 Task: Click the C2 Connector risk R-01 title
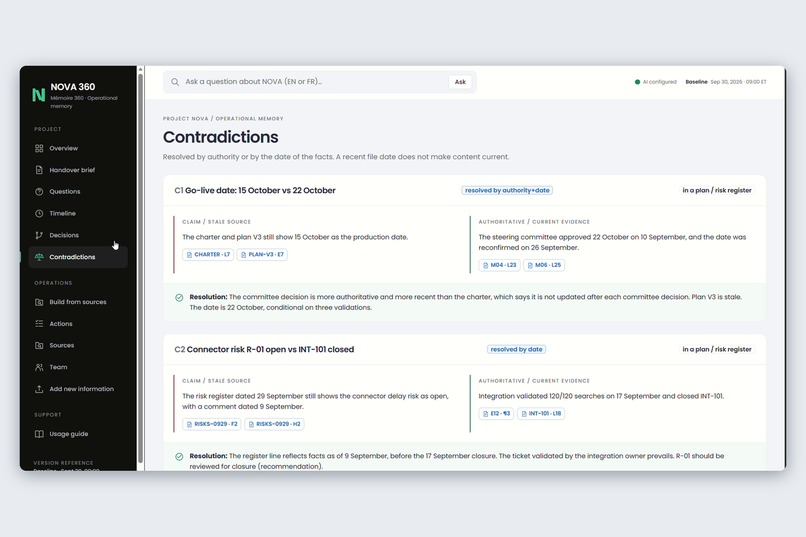[264, 349]
